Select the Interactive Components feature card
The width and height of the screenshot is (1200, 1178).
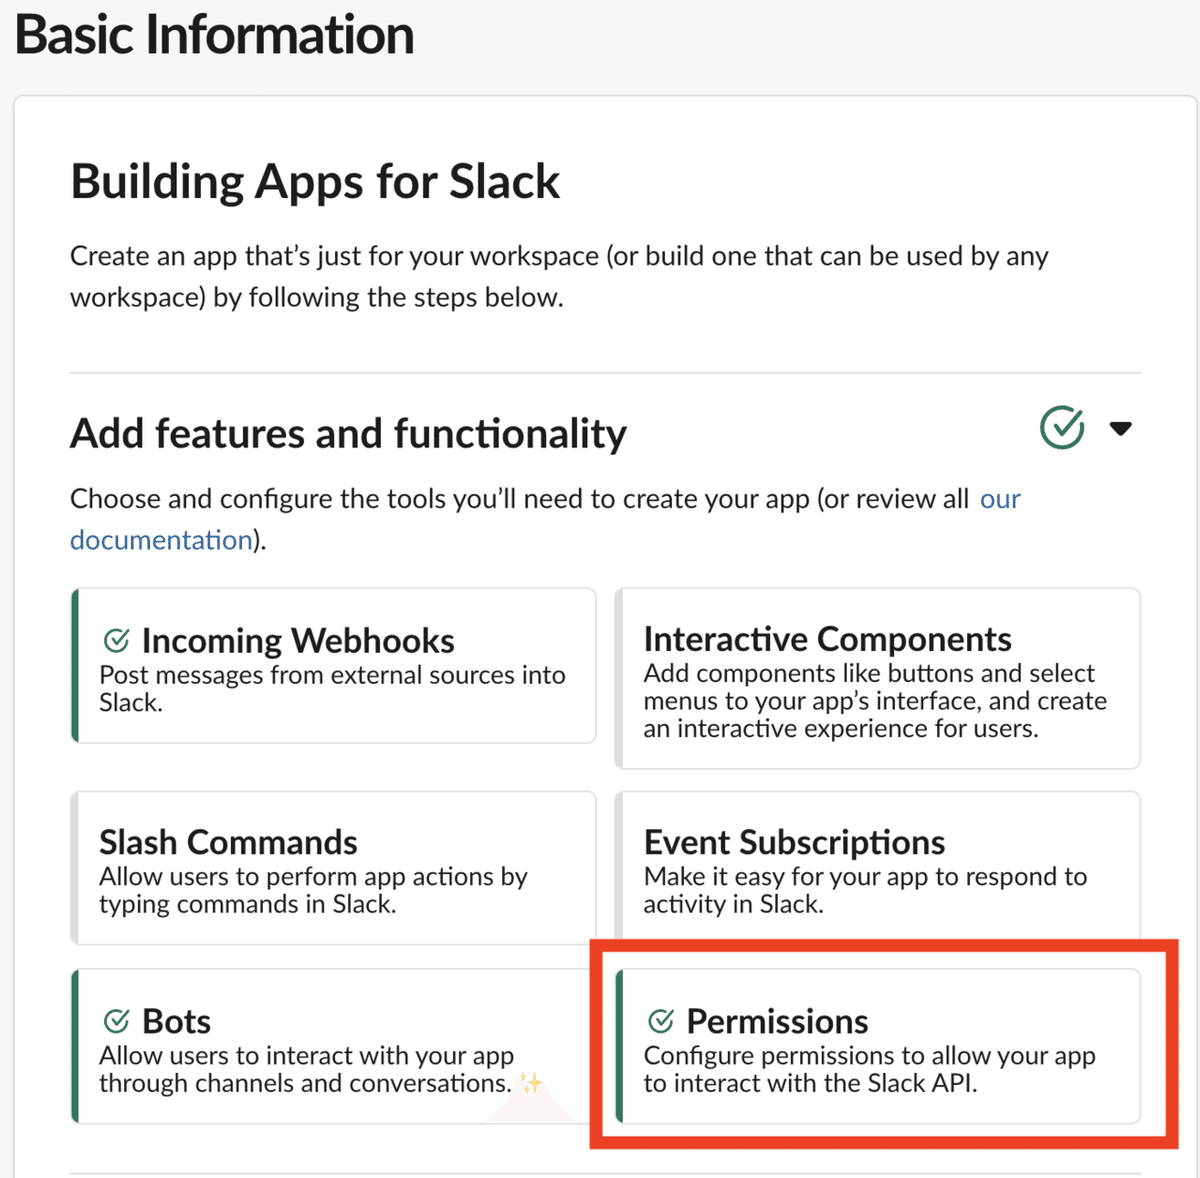click(x=877, y=679)
